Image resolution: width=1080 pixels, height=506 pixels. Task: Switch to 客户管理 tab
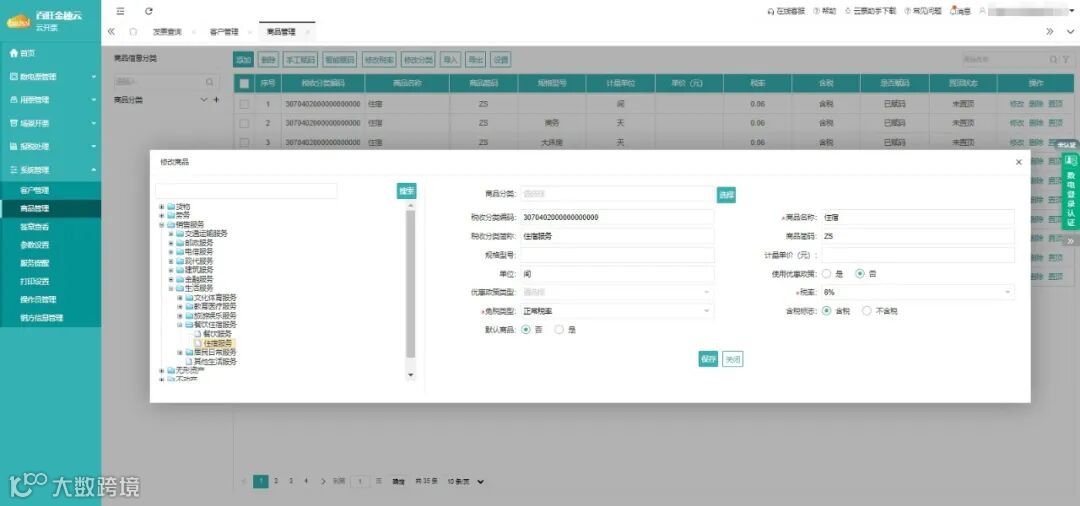click(x=224, y=32)
